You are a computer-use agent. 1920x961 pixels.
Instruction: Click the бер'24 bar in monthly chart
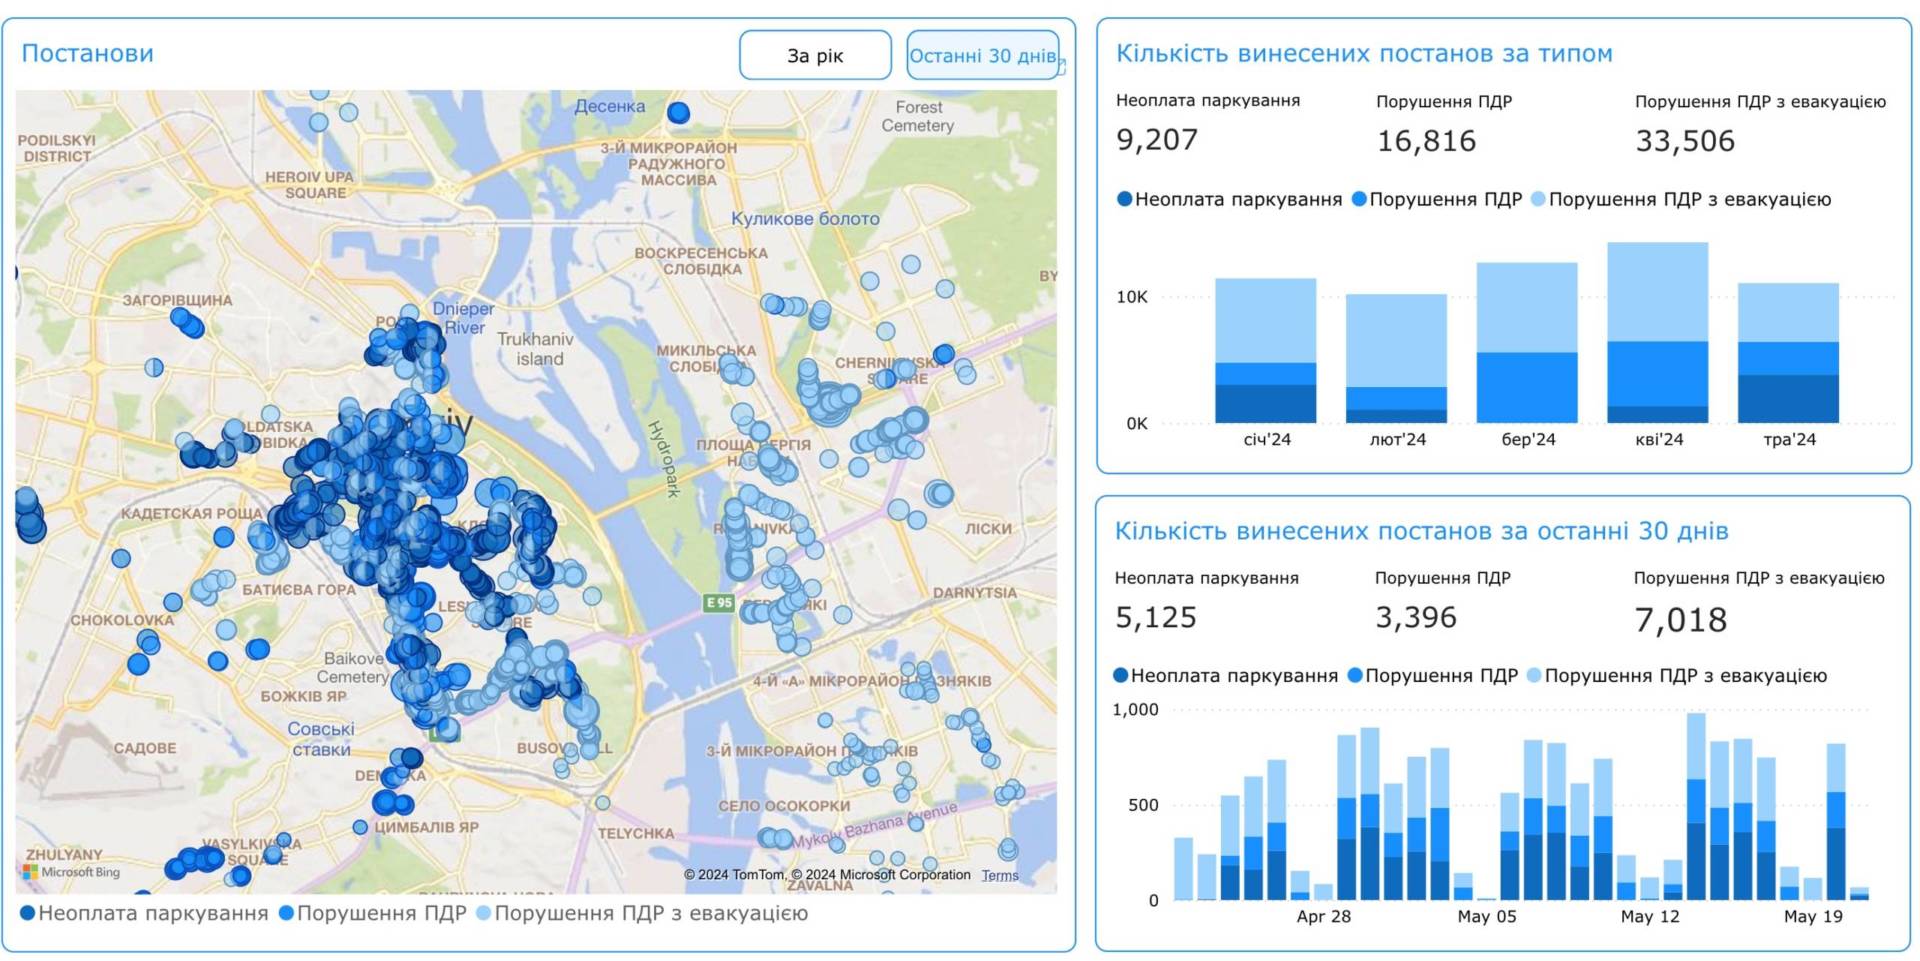(1526, 342)
